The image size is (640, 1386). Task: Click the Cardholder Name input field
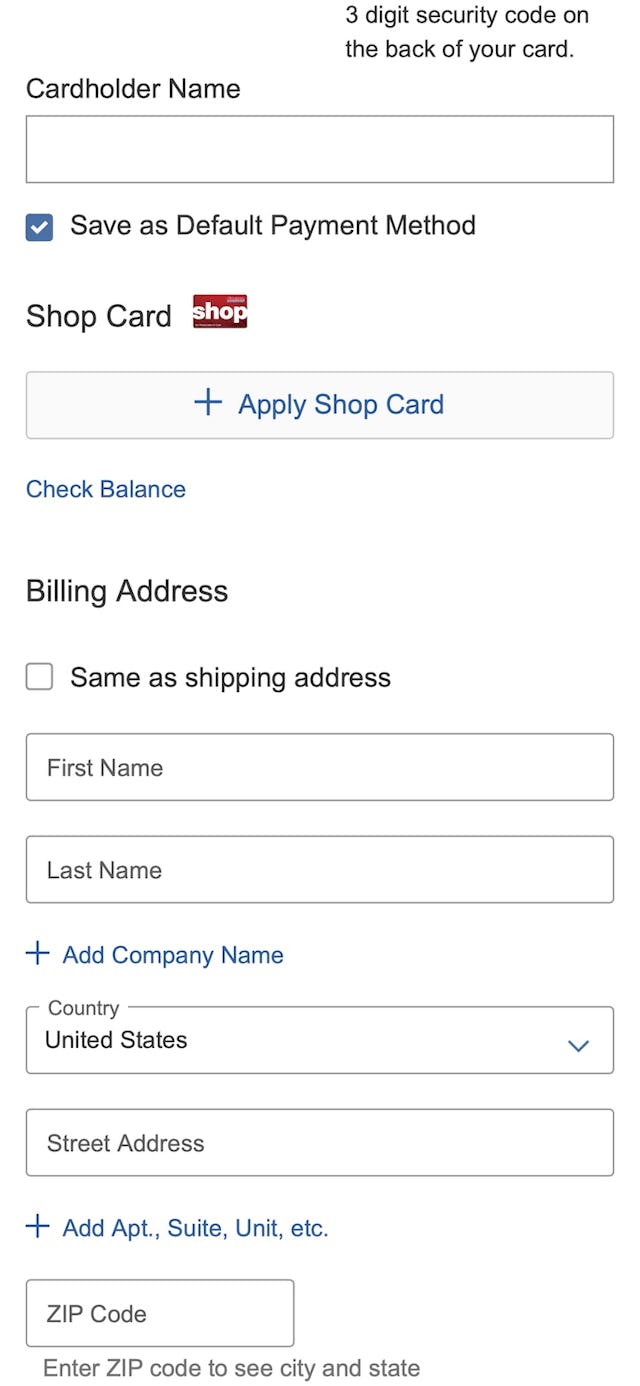320,148
